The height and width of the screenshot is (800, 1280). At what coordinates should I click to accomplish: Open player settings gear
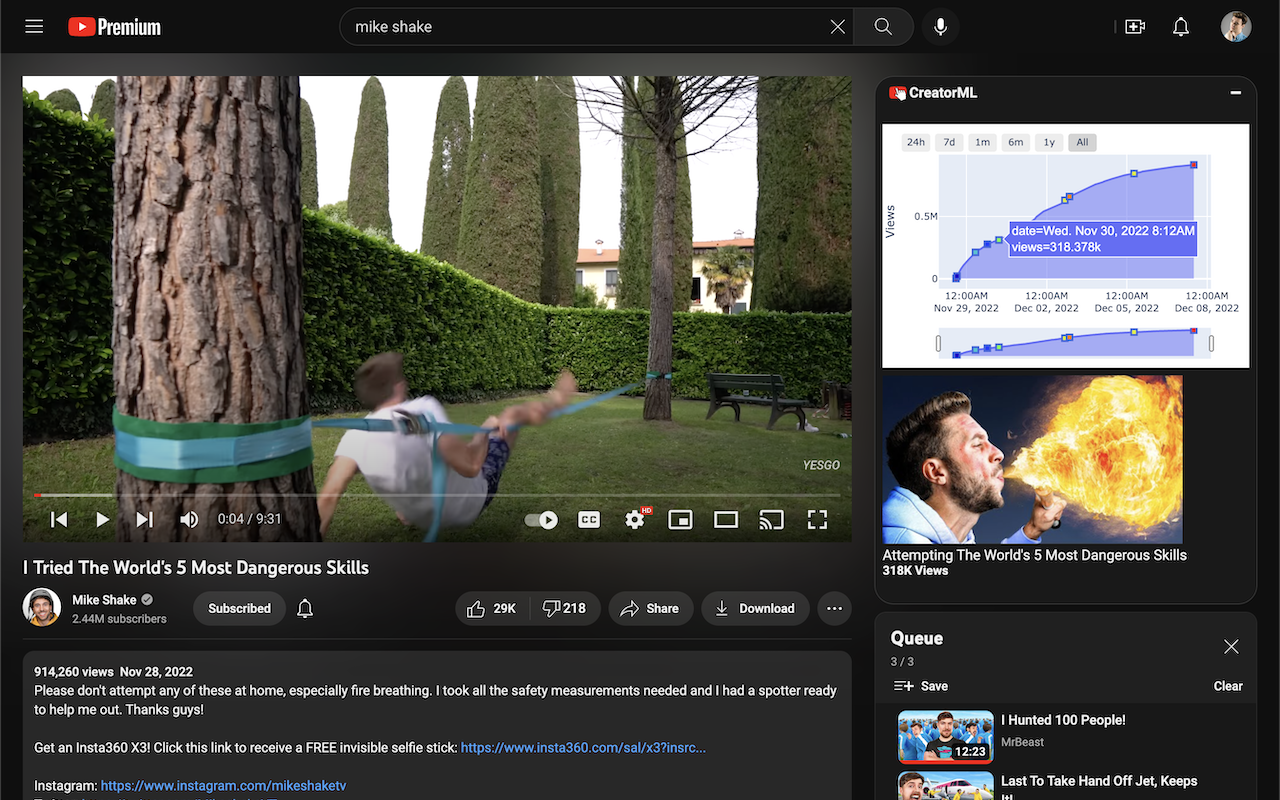pyautogui.click(x=635, y=520)
